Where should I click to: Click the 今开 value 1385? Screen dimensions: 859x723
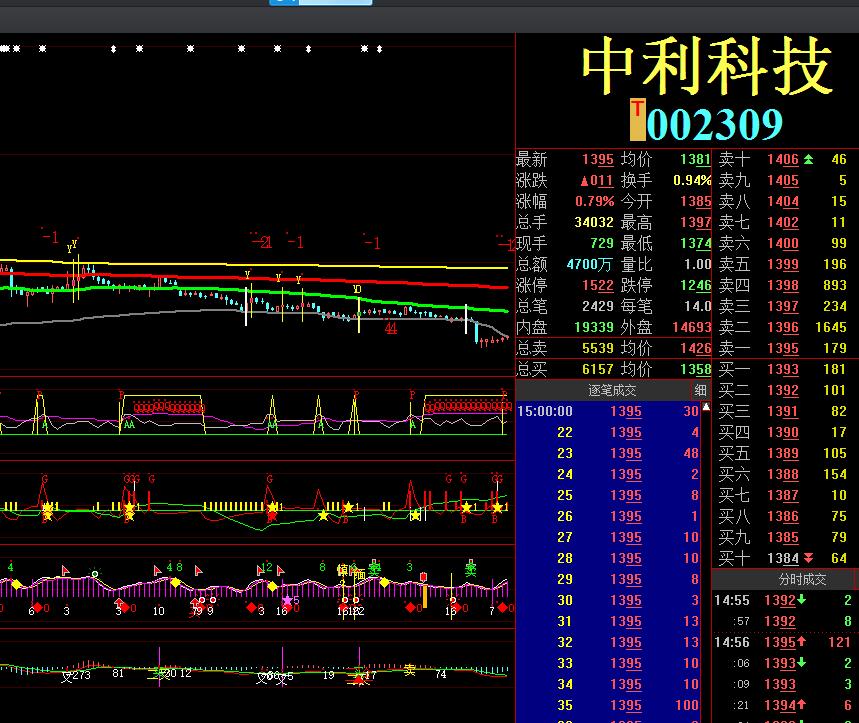tap(696, 201)
